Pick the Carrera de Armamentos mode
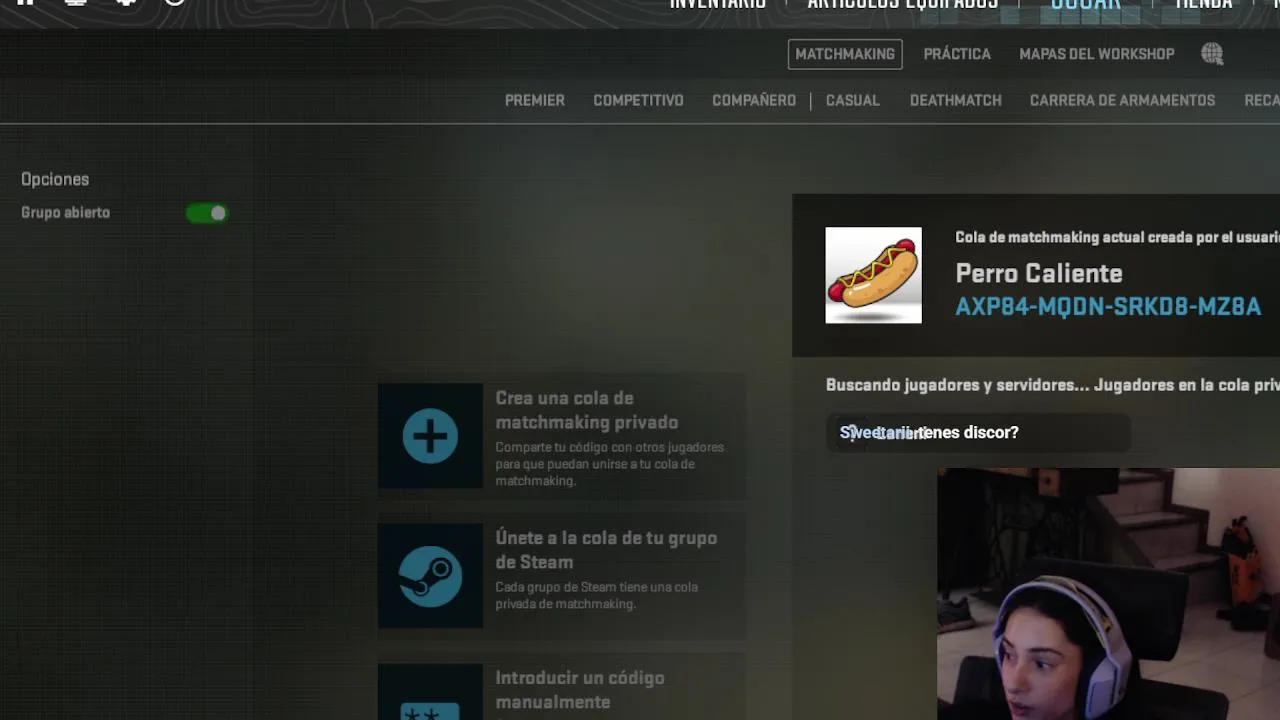The height and width of the screenshot is (720, 1280). [1122, 100]
